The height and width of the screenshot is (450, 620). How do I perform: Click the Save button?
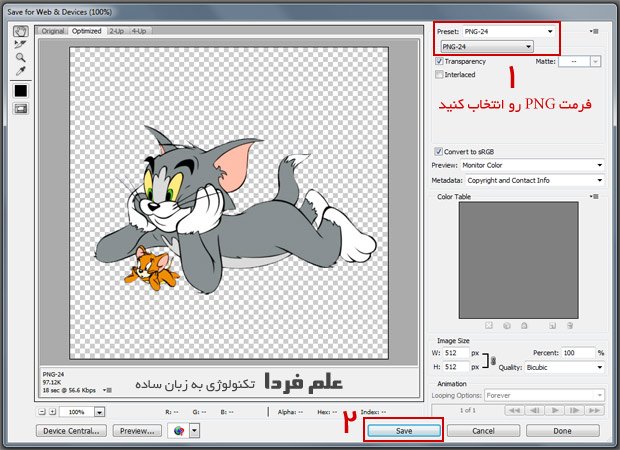402,430
